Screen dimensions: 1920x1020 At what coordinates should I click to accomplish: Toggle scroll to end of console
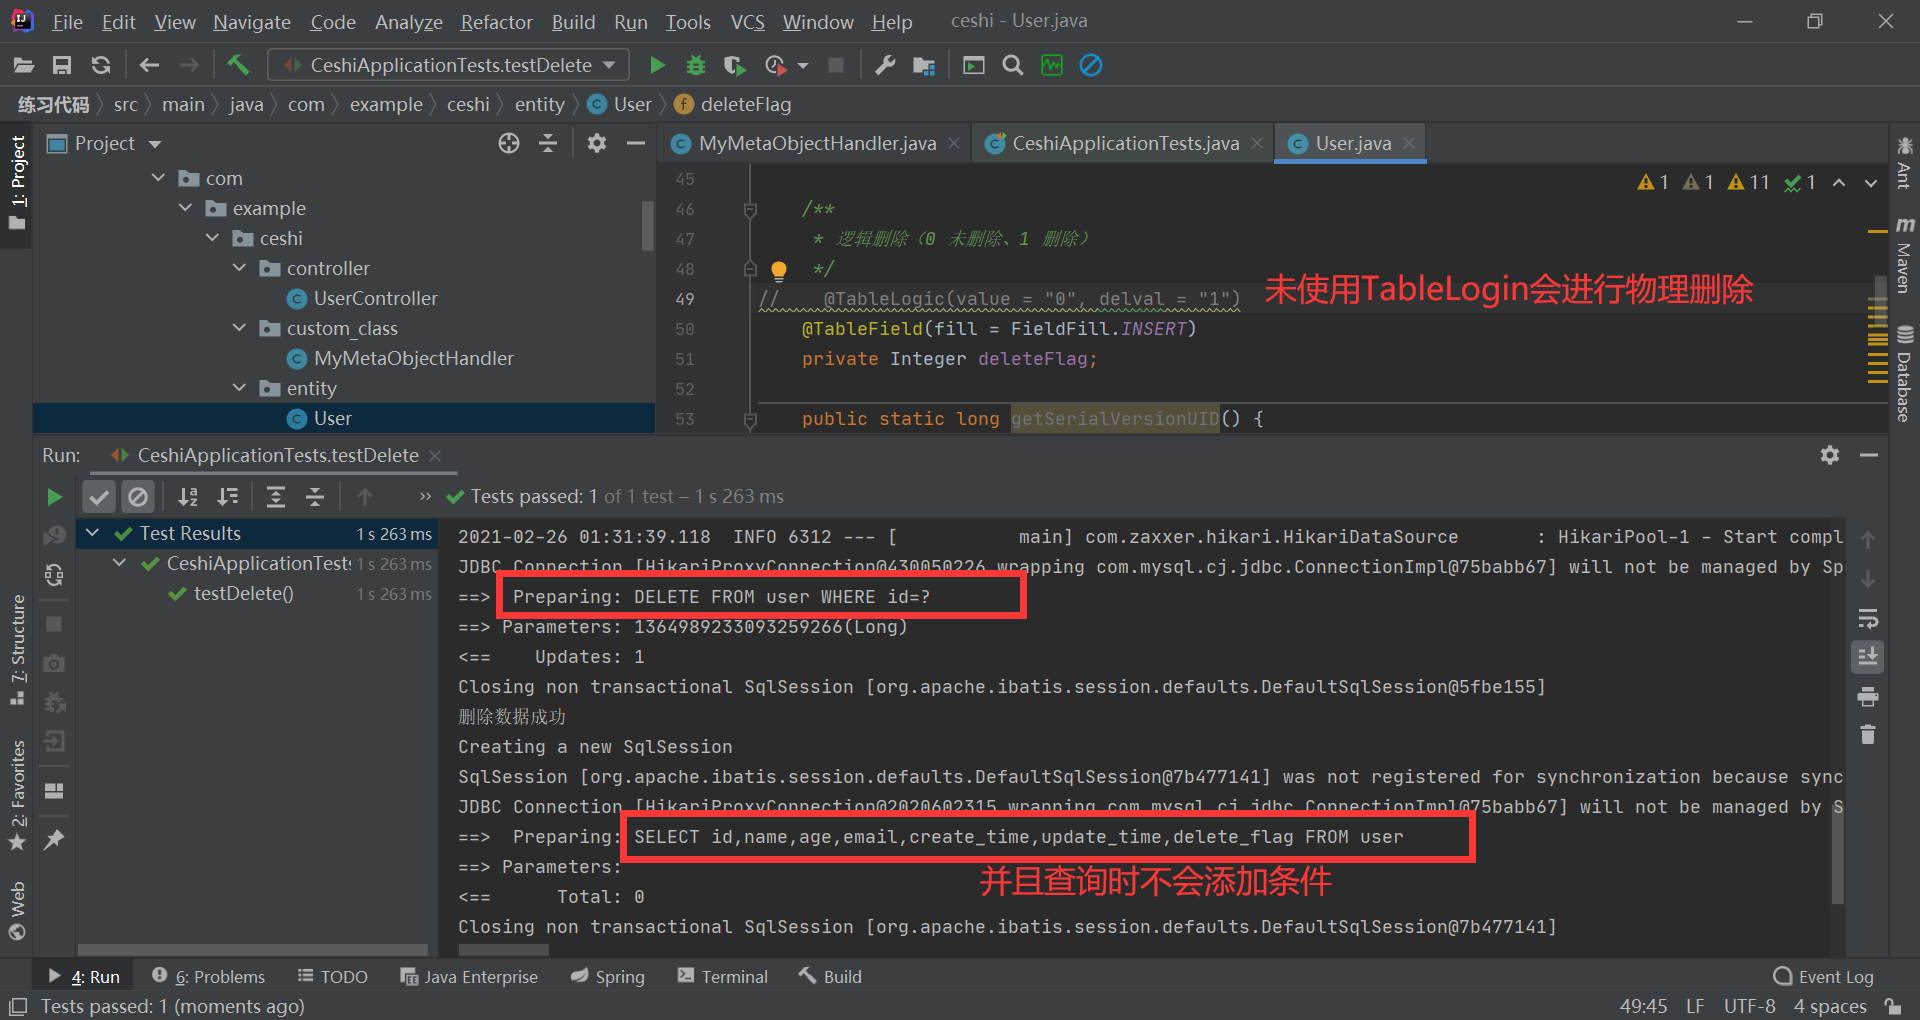1867,657
